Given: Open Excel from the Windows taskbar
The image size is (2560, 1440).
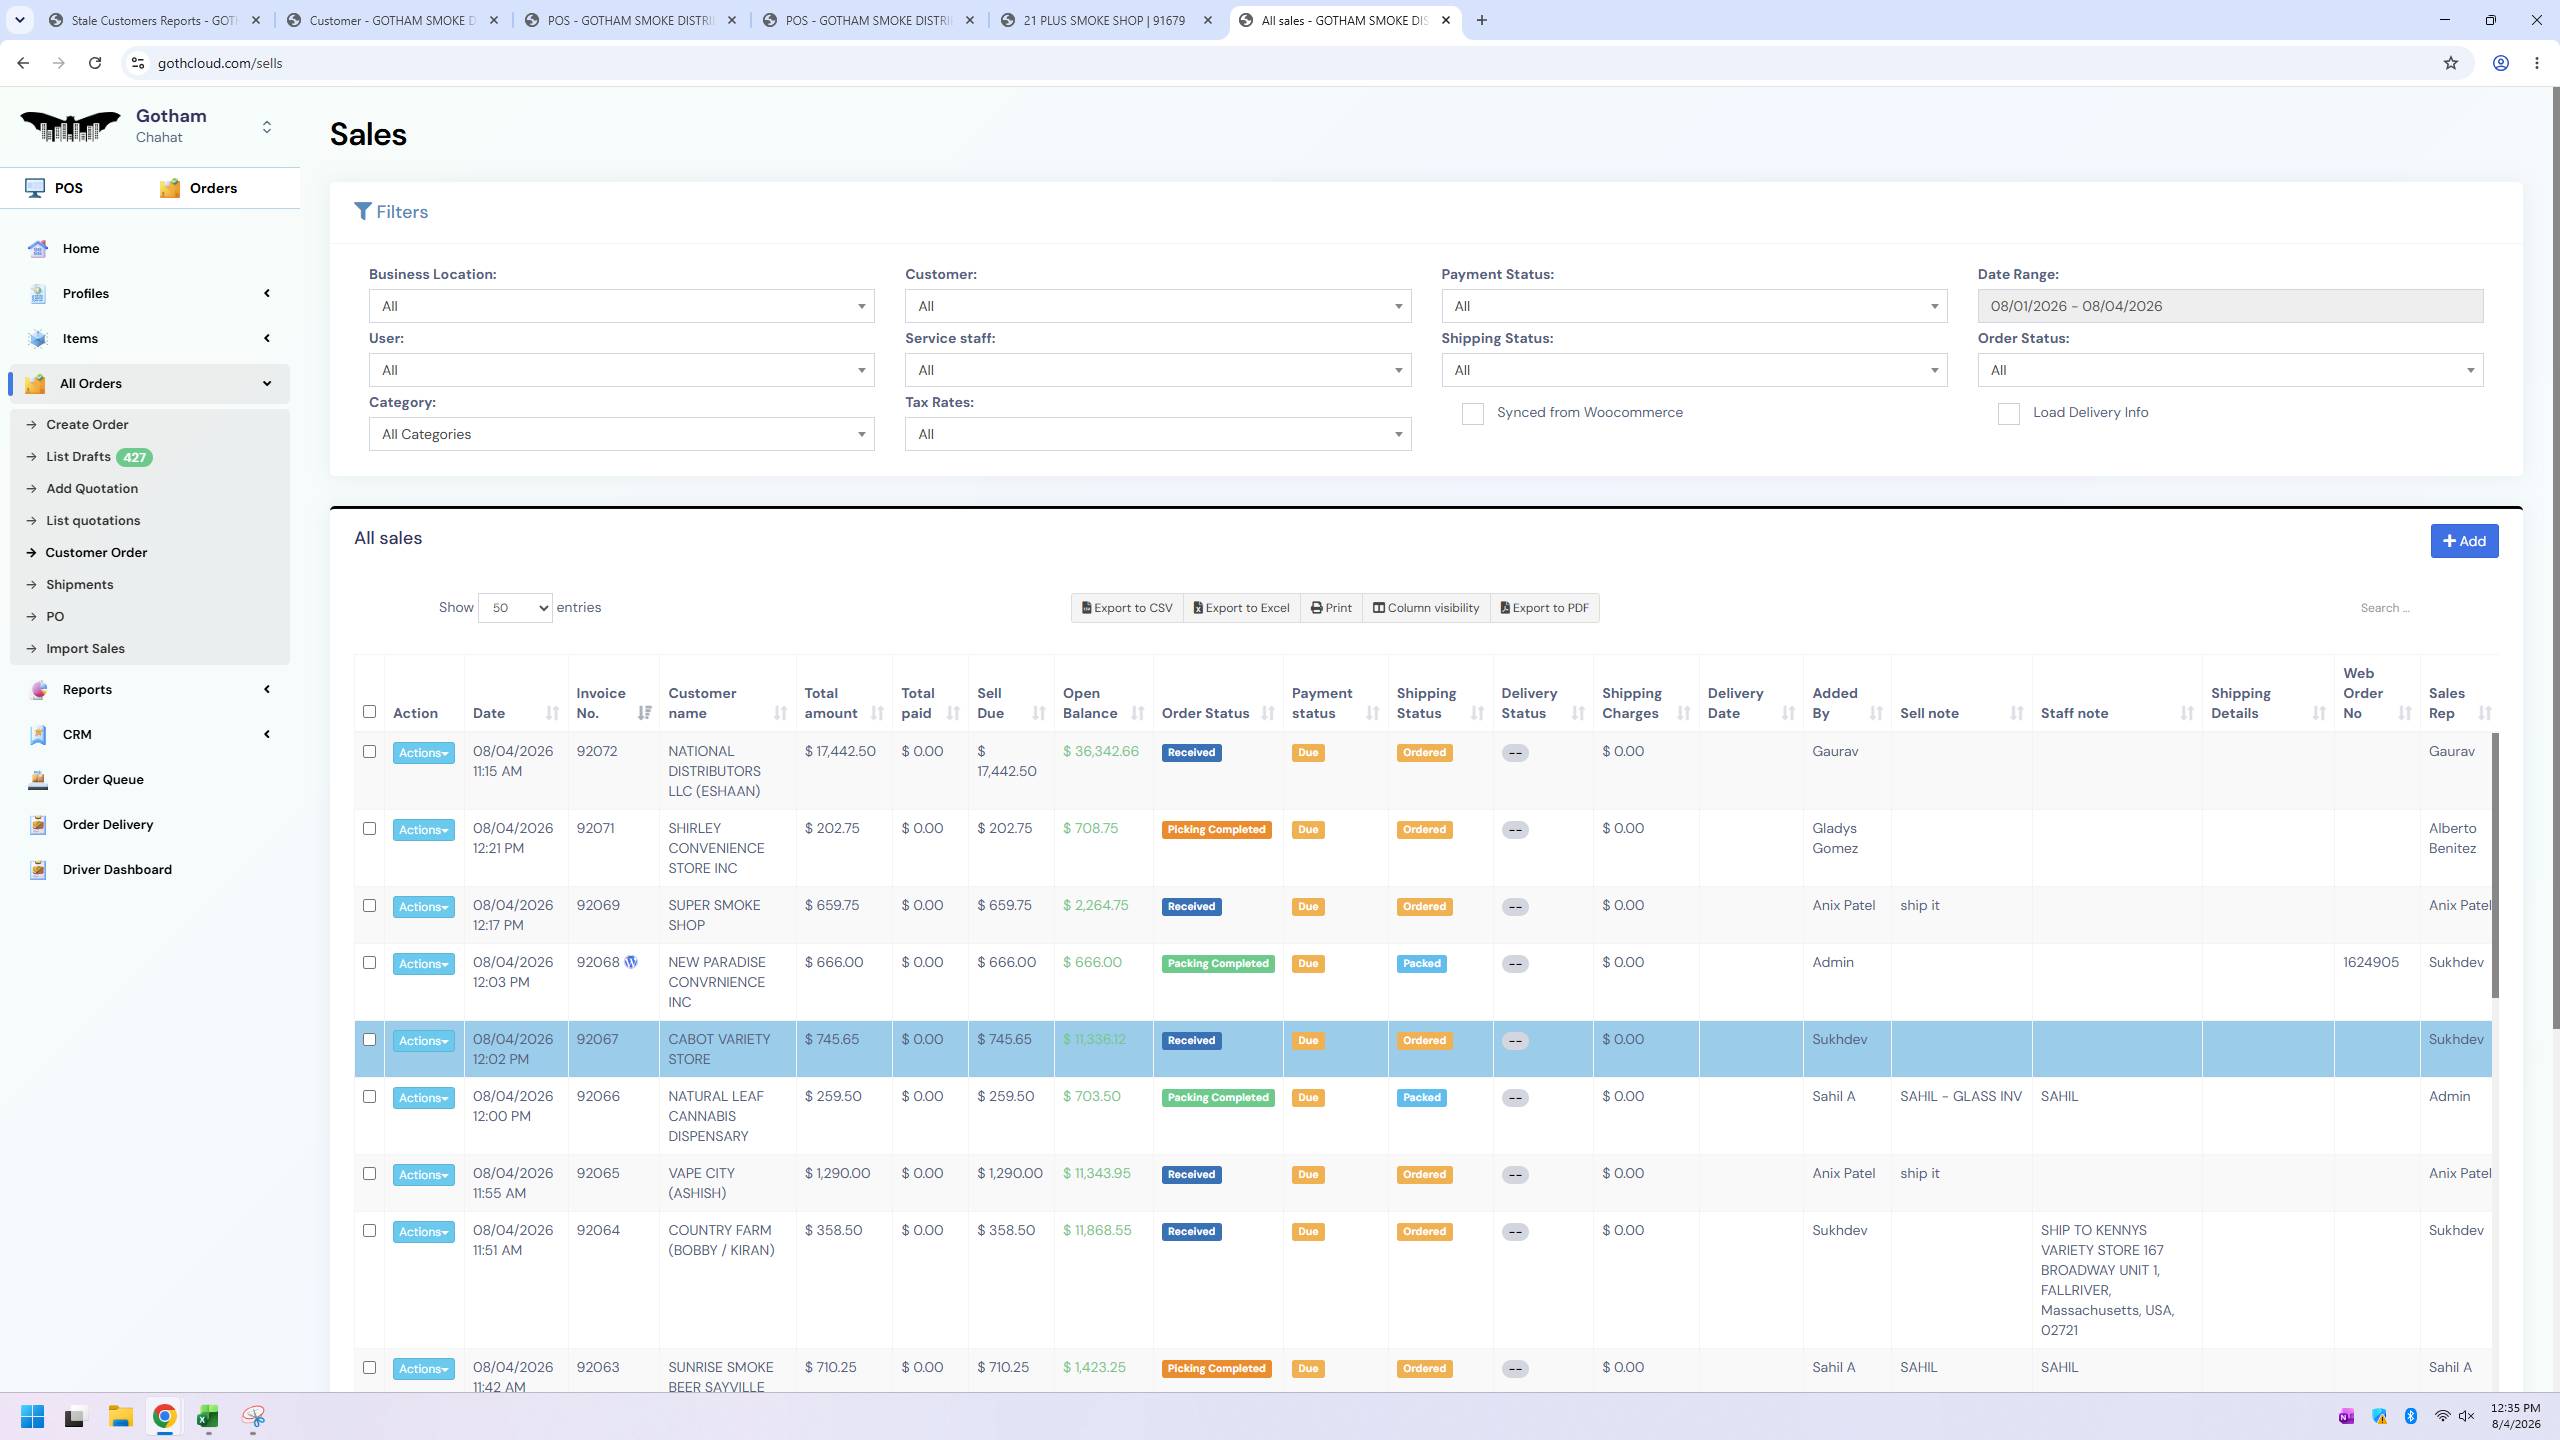Looking at the screenshot, I should point(208,1417).
